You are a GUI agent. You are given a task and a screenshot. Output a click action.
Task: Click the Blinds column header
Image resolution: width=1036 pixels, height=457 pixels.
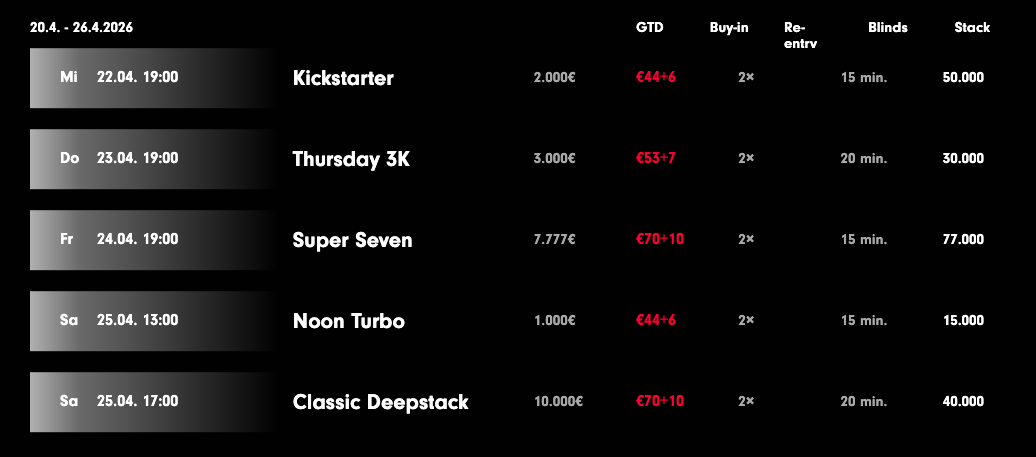[887, 28]
